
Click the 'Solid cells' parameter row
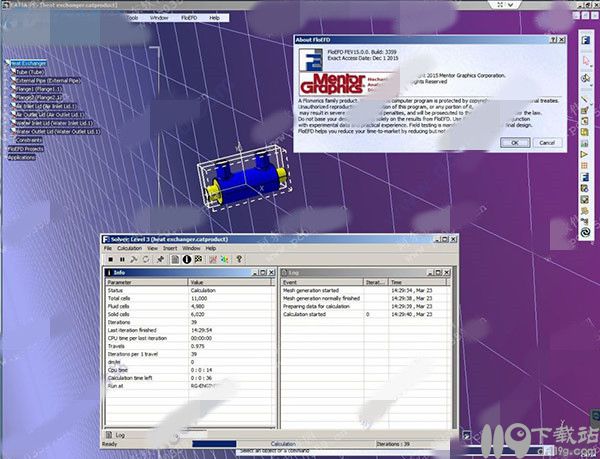coord(190,314)
